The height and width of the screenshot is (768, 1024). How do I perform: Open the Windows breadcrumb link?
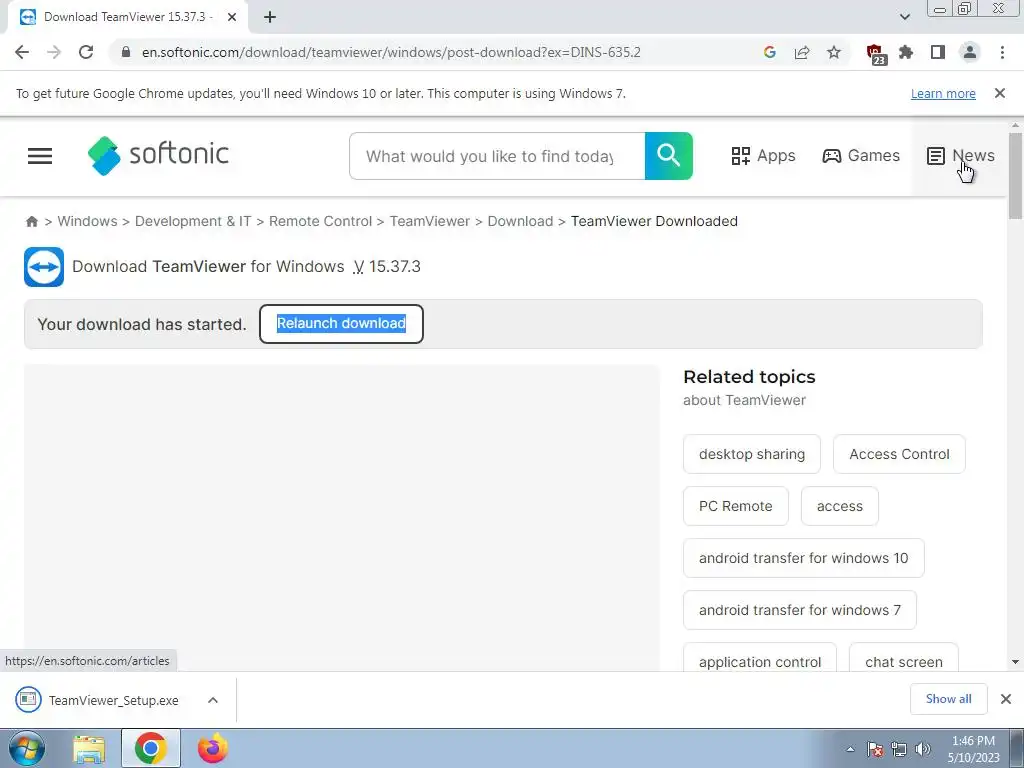point(88,221)
